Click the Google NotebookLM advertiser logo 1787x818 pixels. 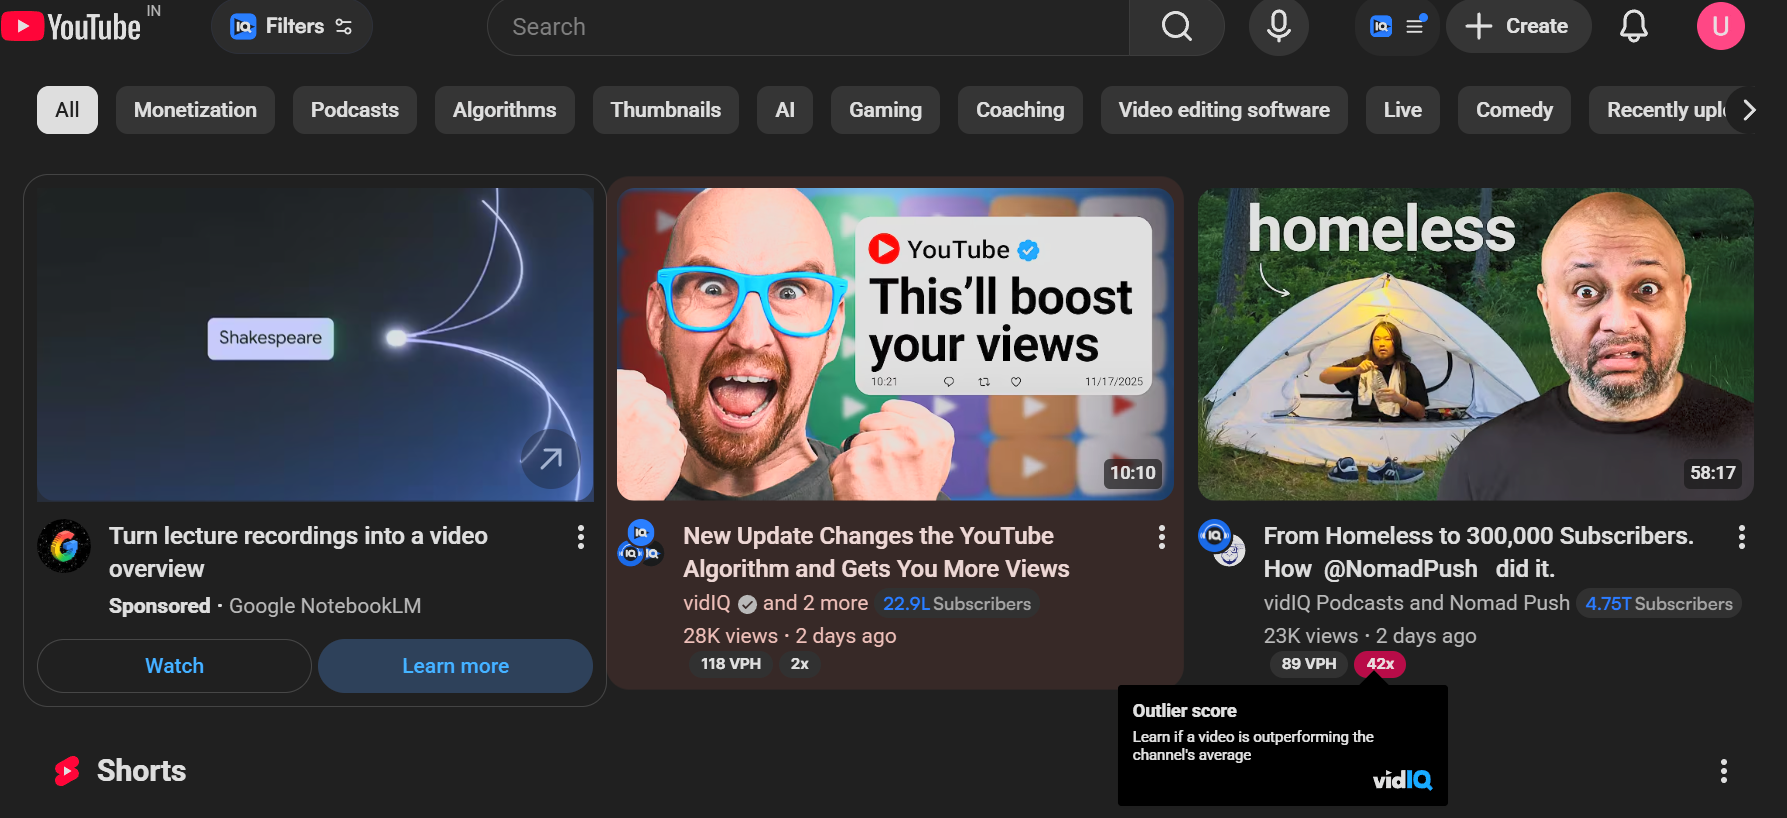click(64, 546)
